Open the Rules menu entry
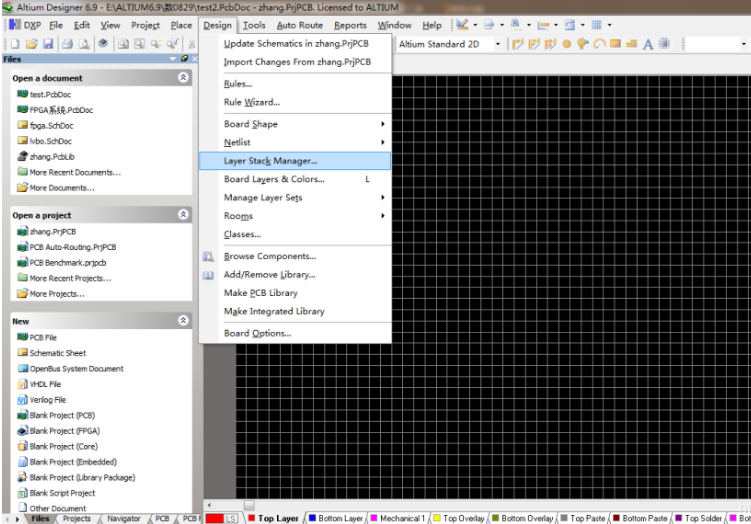This screenshot has height=524, width=751. pyautogui.click(x=295, y=84)
